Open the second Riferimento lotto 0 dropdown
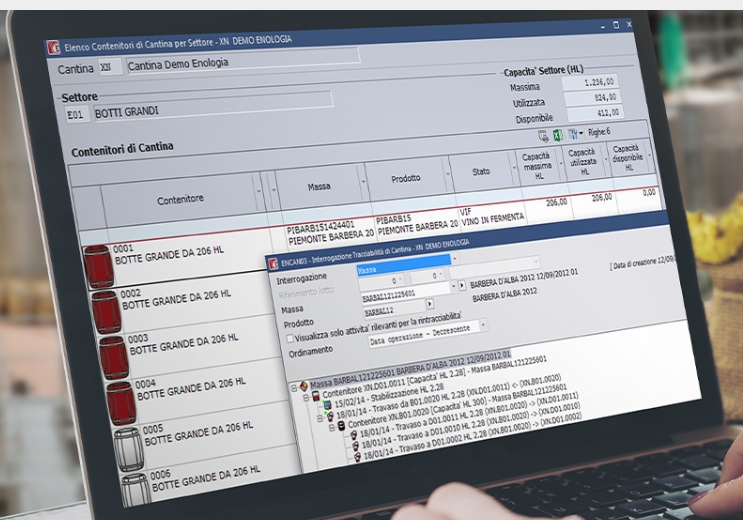The width and height of the screenshot is (743, 520). (x=441, y=274)
